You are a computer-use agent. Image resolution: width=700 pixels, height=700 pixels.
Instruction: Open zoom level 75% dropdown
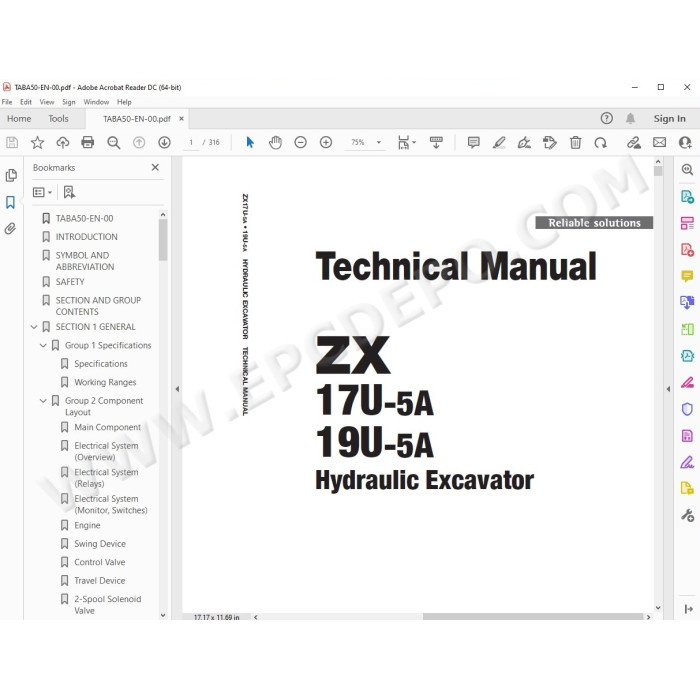pyautogui.click(x=379, y=142)
